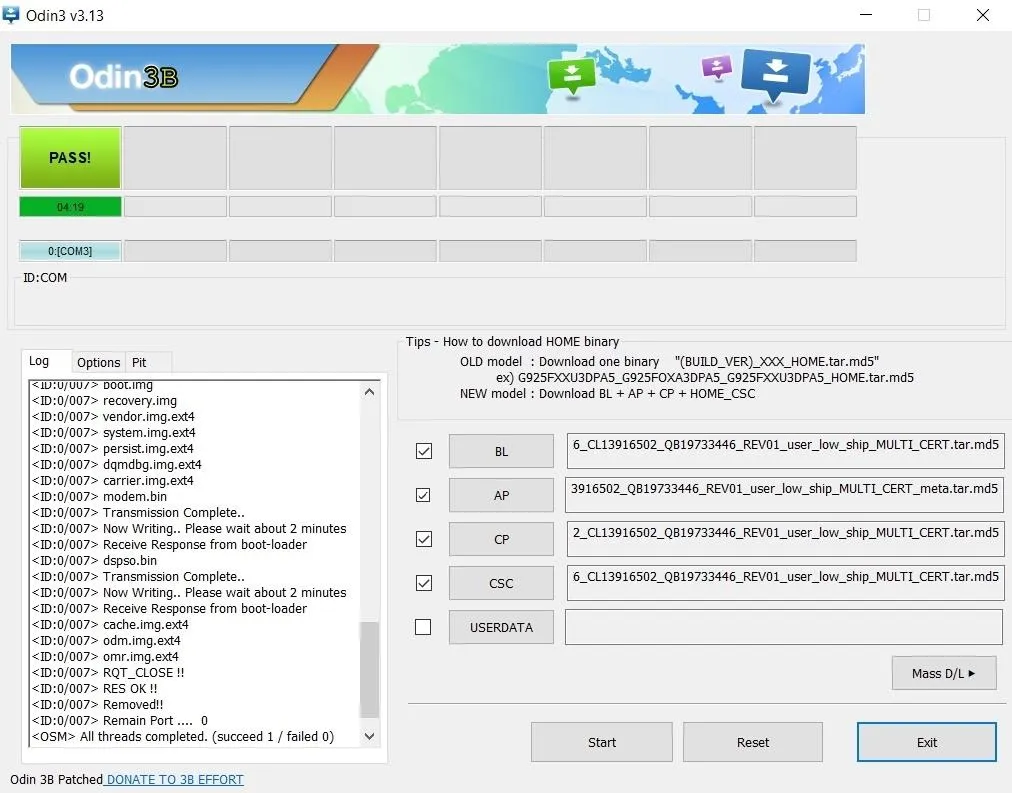This screenshot has width=1012, height=793.
Task: Click the AP button to choose file
Action: point(501,495)
